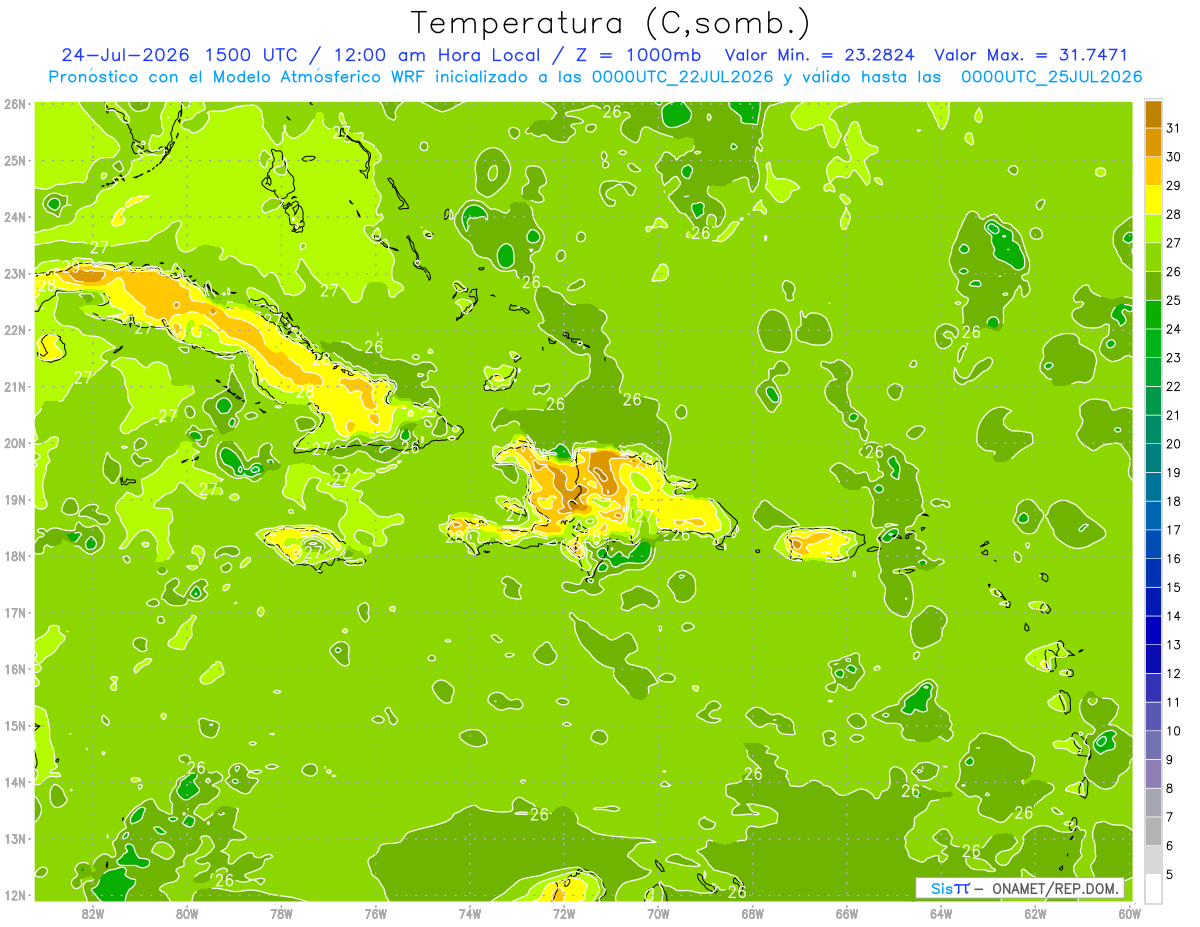Click the 26N latitude axis label
Screen dimensions: 1200x927
(15, 103)
